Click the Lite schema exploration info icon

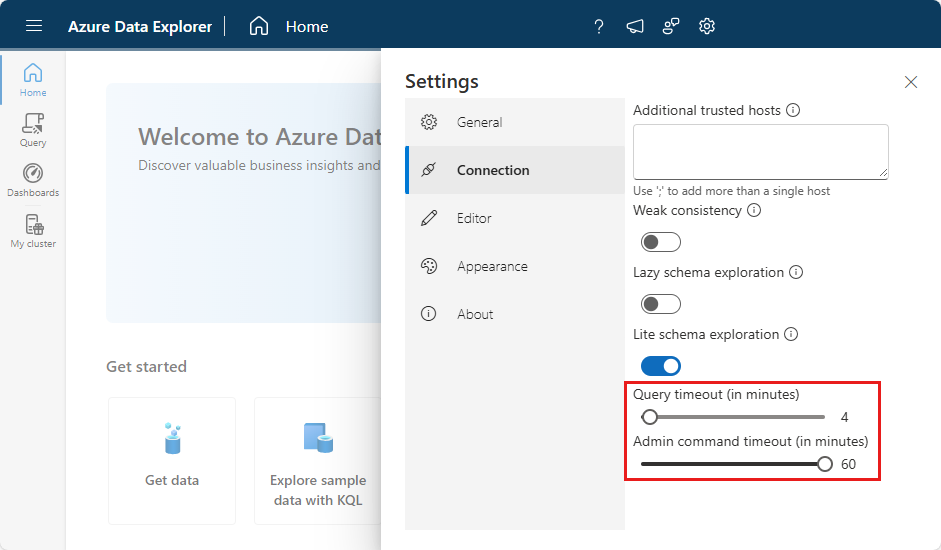click(x=791, y=334)
